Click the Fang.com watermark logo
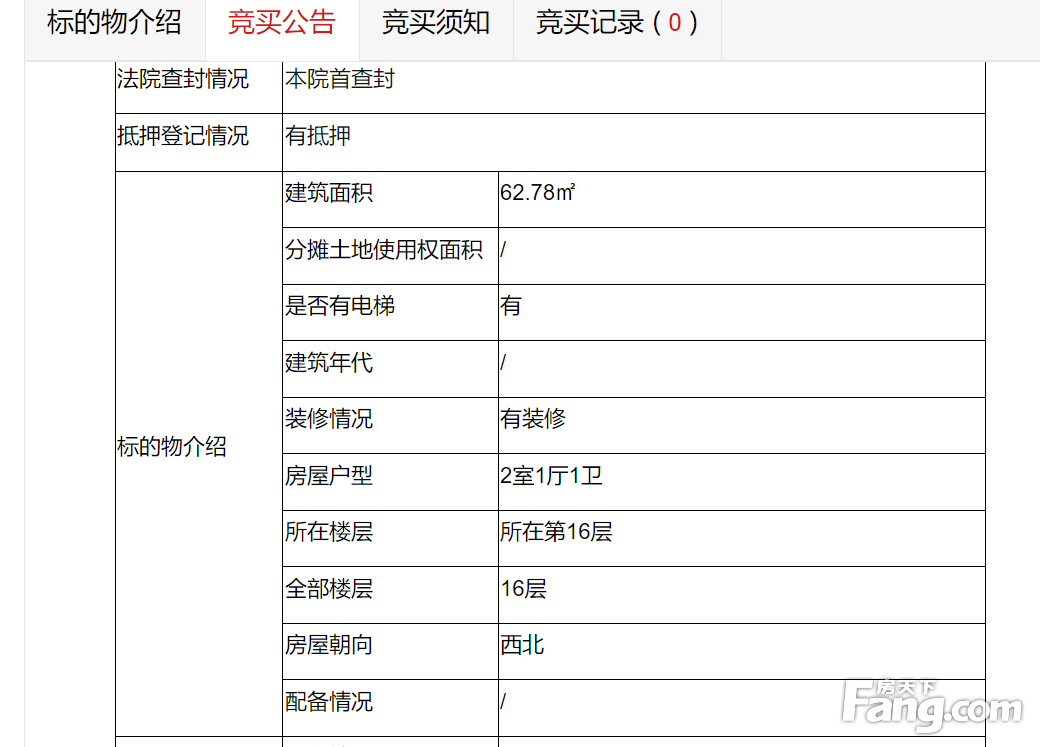This screenshot has width=1040, height=747. 932,704
